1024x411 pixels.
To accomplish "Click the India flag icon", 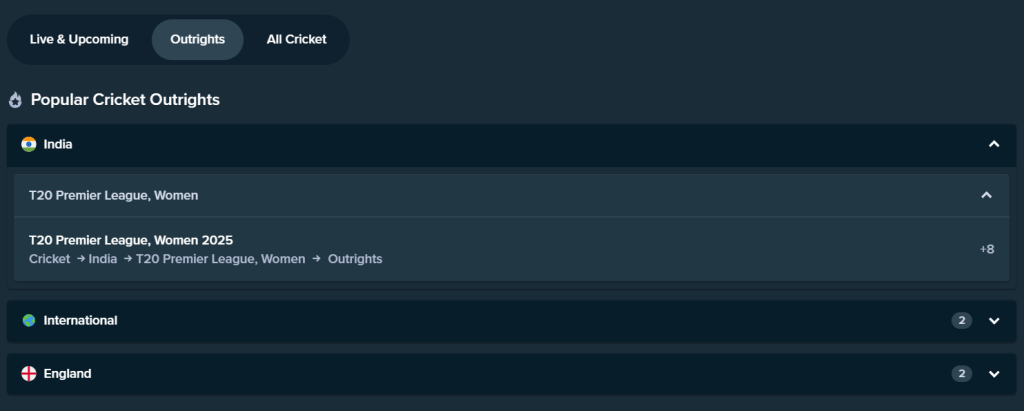I will coord(28,144).
